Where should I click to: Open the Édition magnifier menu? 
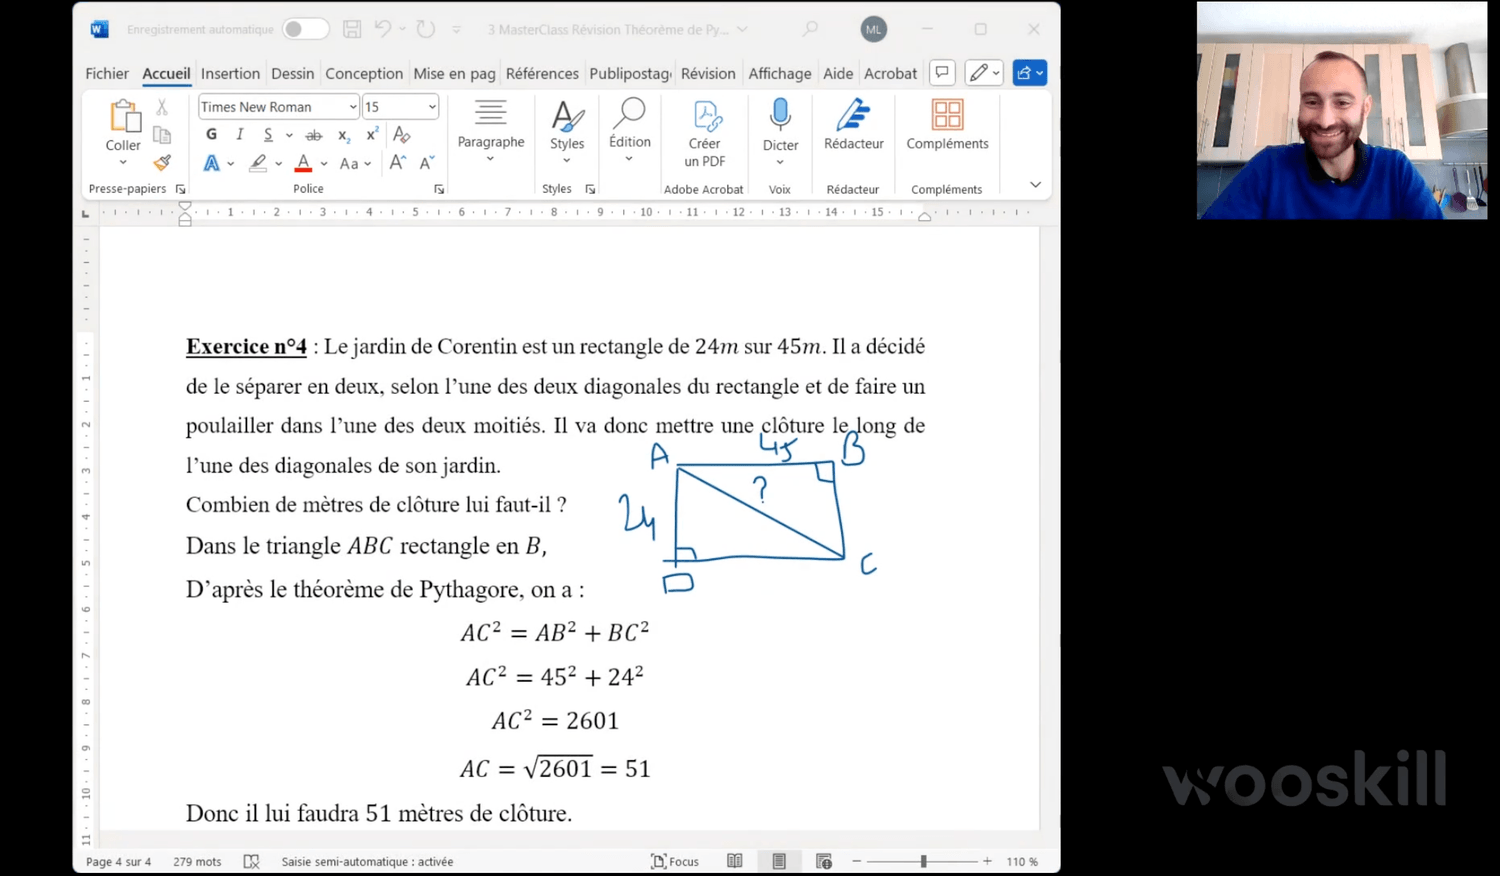630,131
